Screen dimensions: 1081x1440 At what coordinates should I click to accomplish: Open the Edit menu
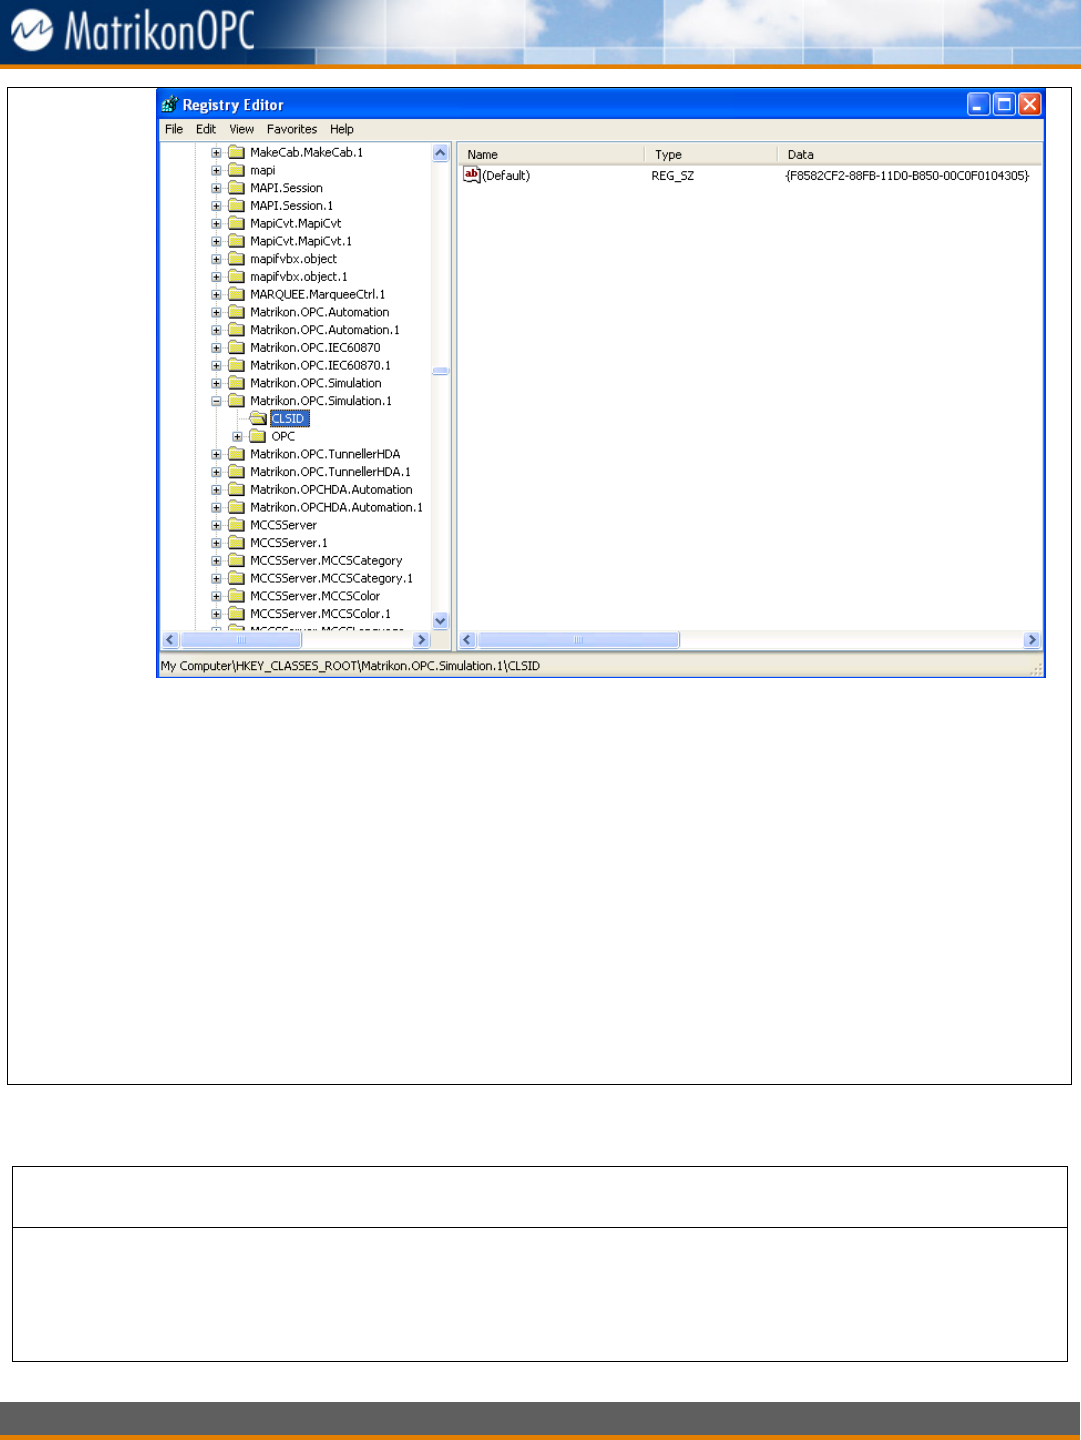[x=206, y=129]
